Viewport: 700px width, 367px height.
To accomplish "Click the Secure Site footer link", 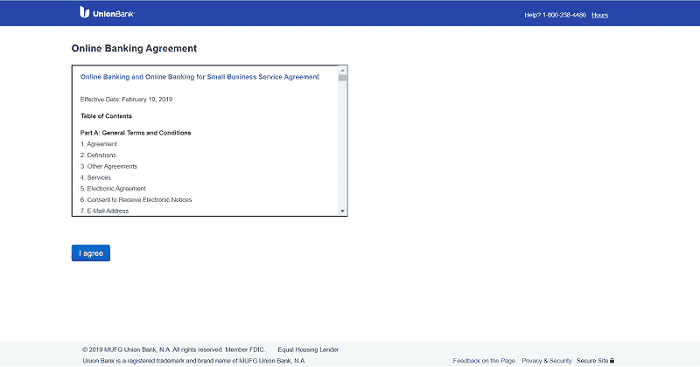I will tap(592, 361).
